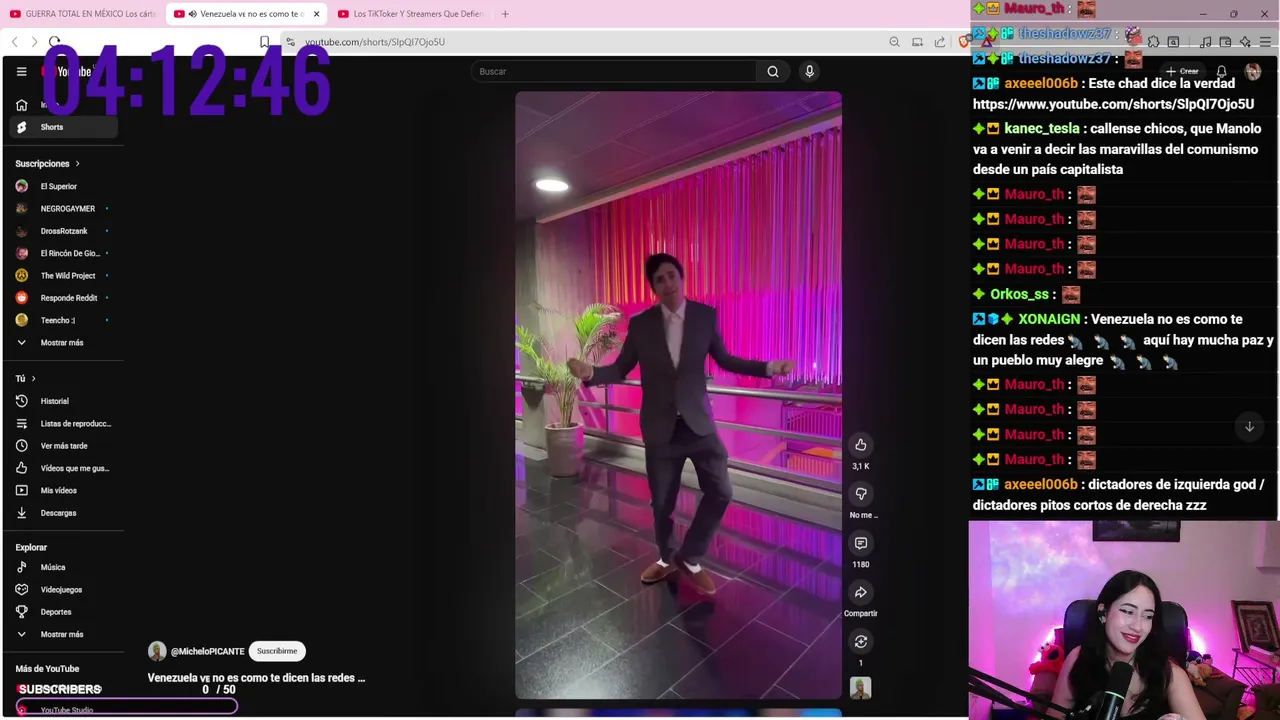The width and height of the screenshot is (1280, 720).
Task: Remix this Short
Action: click(860, 641)
